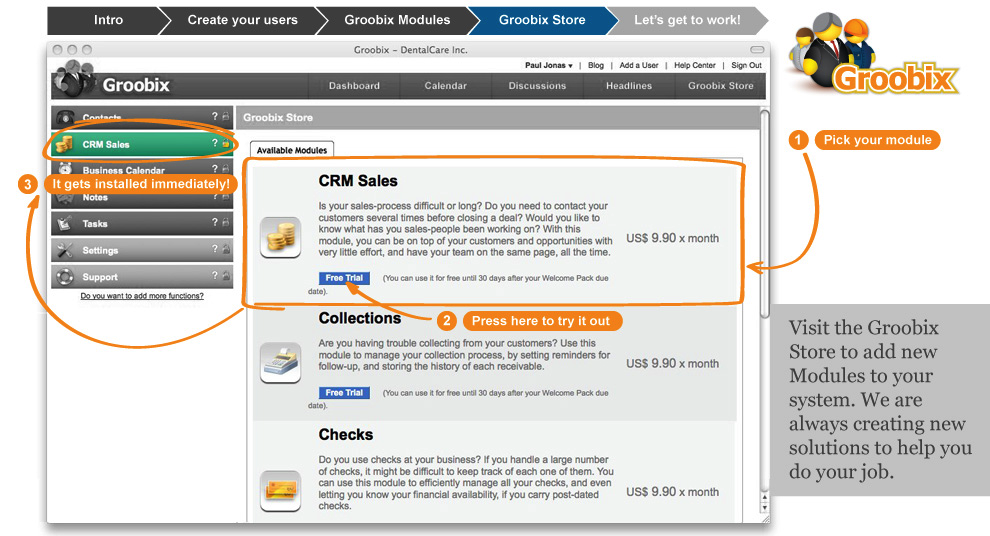This screenshot has width=990, height=536.
Task: Go to the Groobix Modules step
Action: (x=397, y=20)
